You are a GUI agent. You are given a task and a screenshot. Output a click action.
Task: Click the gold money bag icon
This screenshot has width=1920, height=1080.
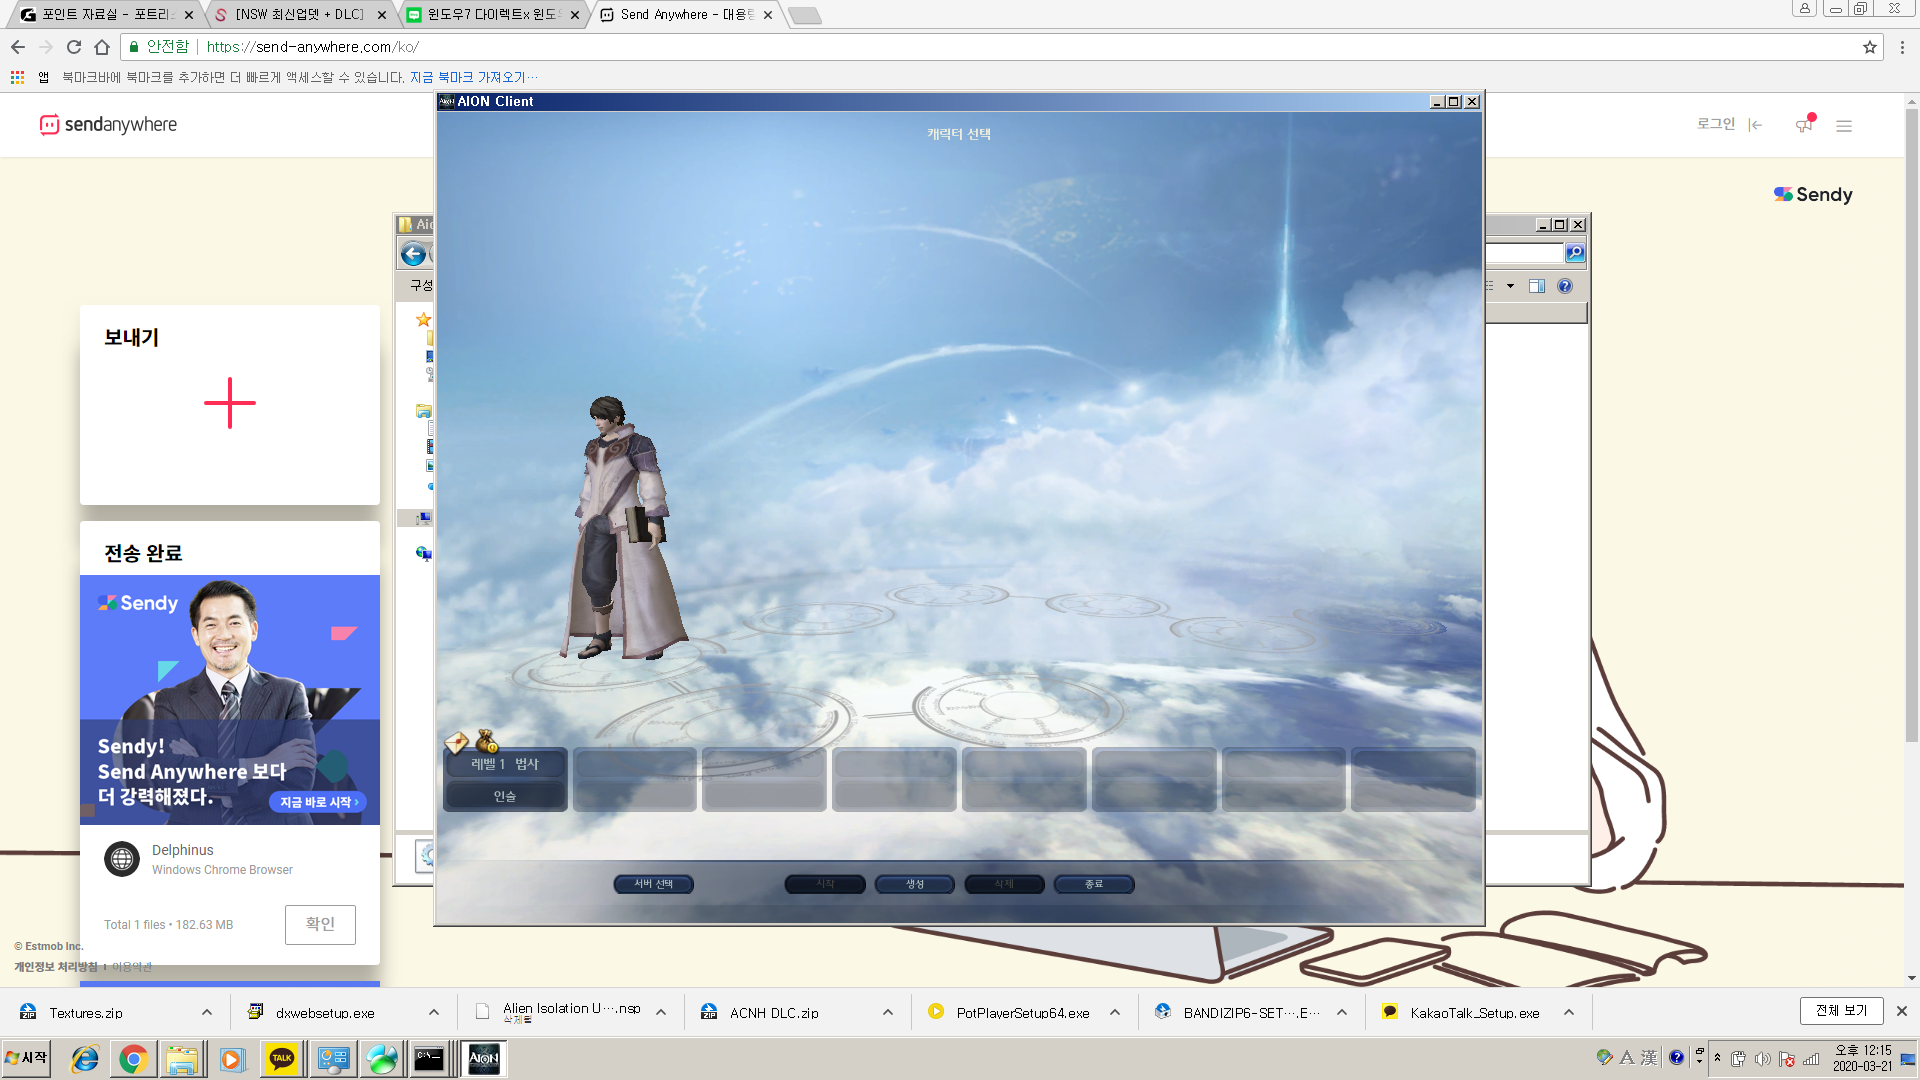[x=487, y=741]
